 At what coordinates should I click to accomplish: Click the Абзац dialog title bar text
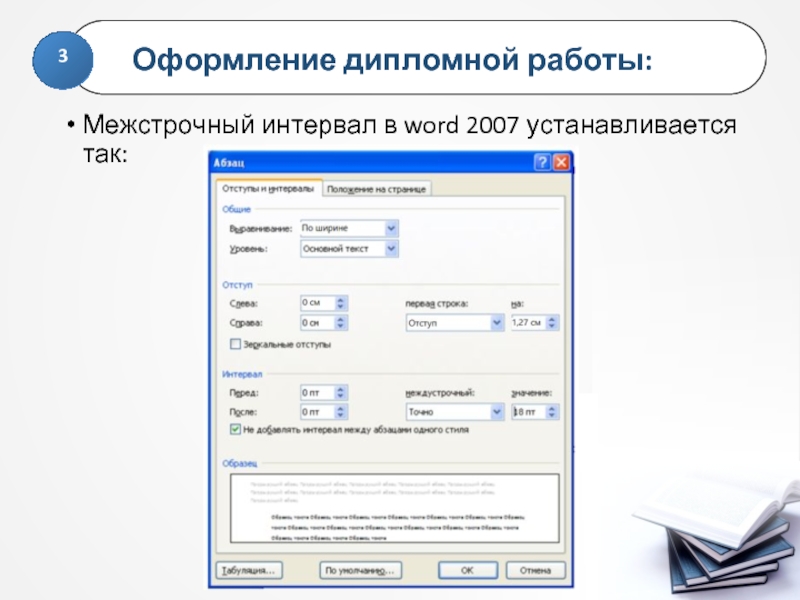pyautogui.click(x=229, y=163)
